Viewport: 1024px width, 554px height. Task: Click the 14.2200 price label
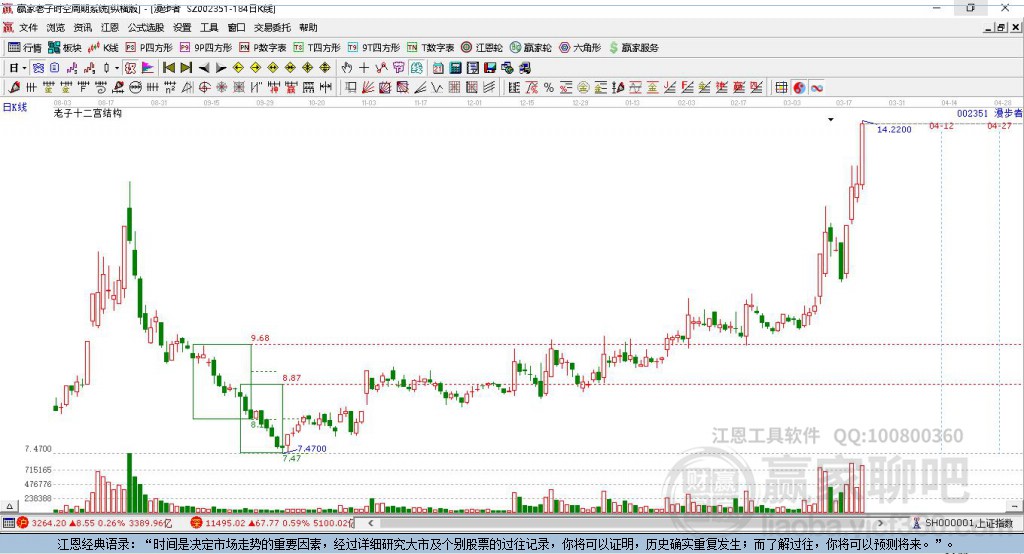click(x=893, y=129)
